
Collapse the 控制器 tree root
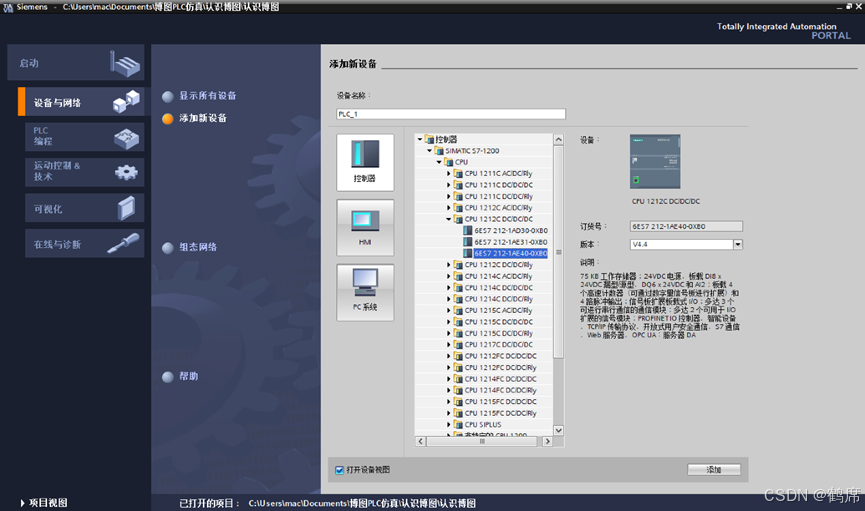point(420,139)
